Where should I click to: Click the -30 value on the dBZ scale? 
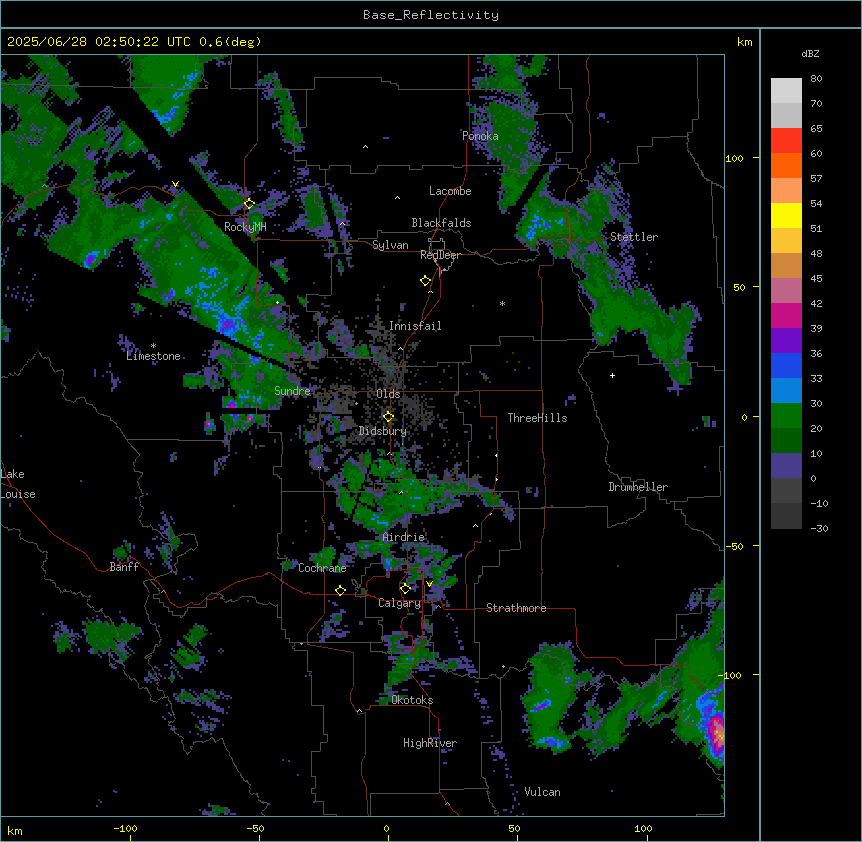[x=819, y=528]
